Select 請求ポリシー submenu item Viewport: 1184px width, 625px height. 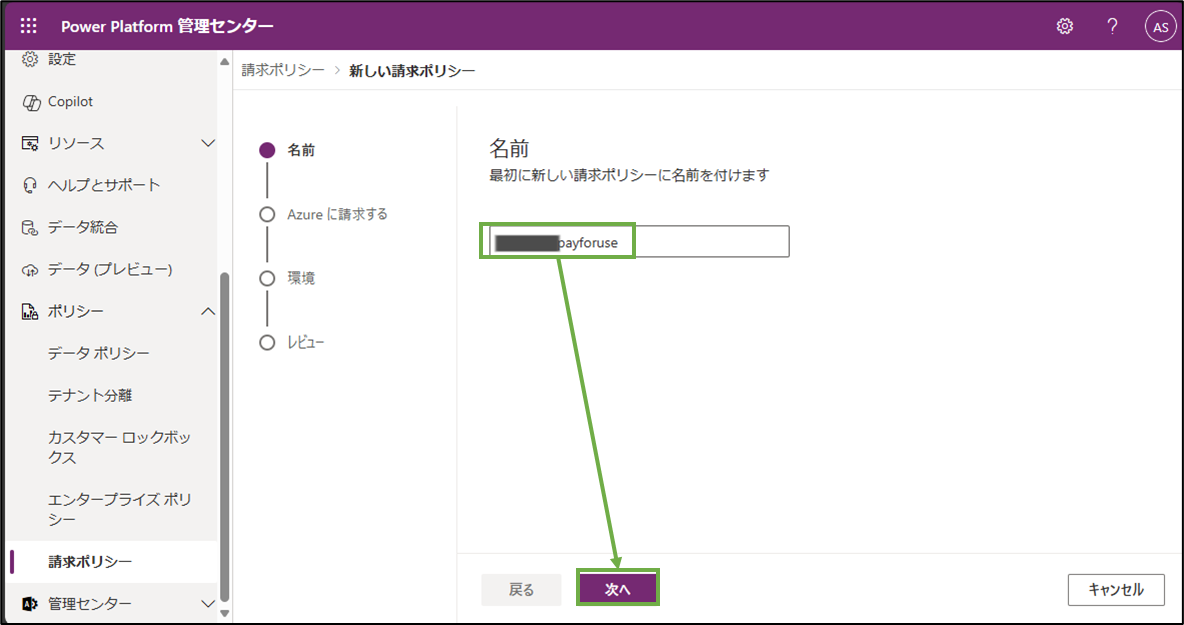coord(90,562)
